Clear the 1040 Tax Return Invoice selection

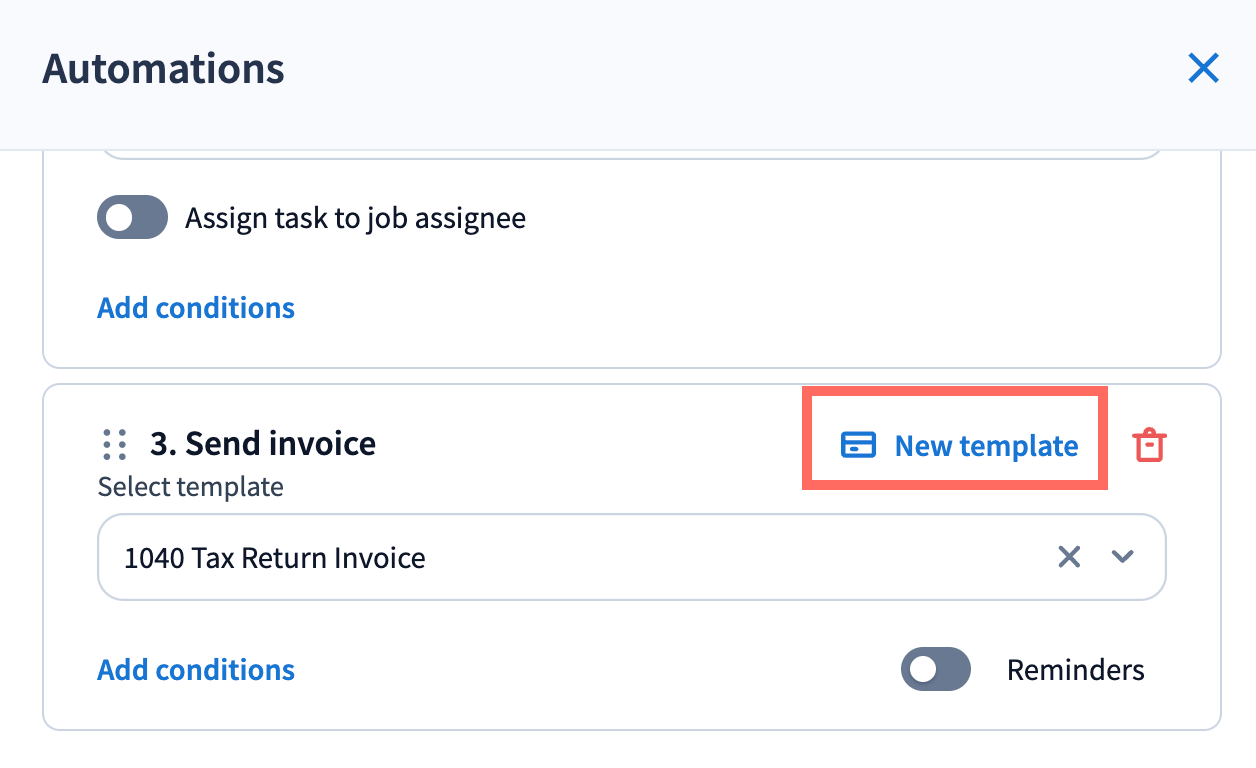click(1069, 557)
